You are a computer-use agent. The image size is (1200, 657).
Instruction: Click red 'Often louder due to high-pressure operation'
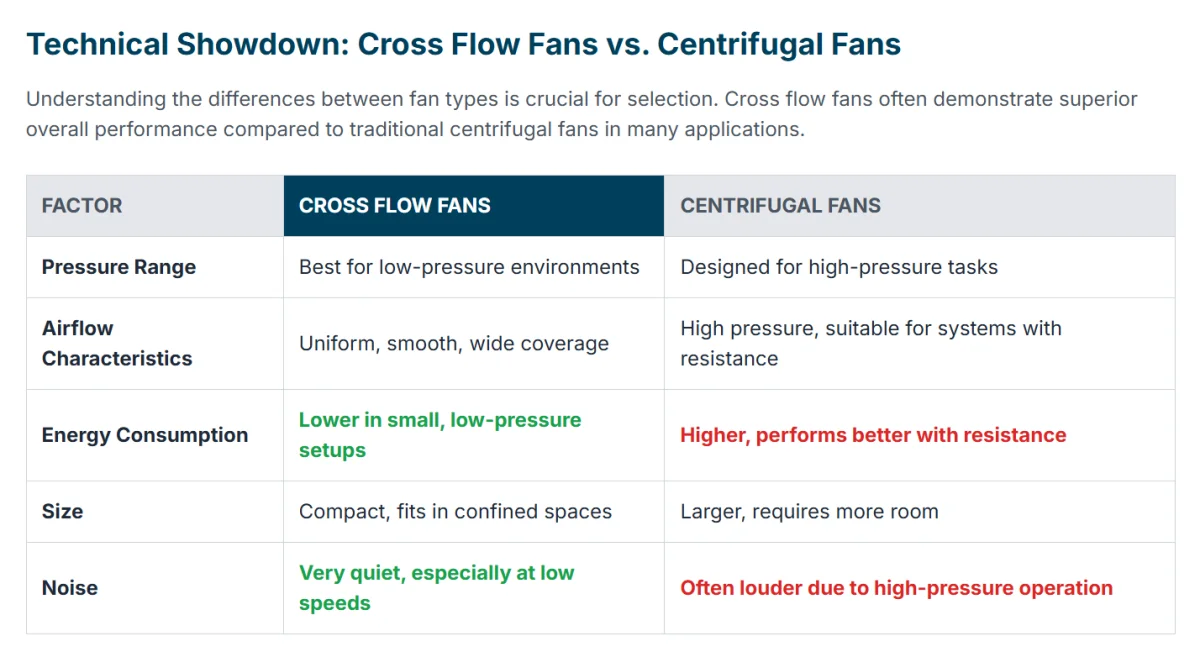(896, 588)
